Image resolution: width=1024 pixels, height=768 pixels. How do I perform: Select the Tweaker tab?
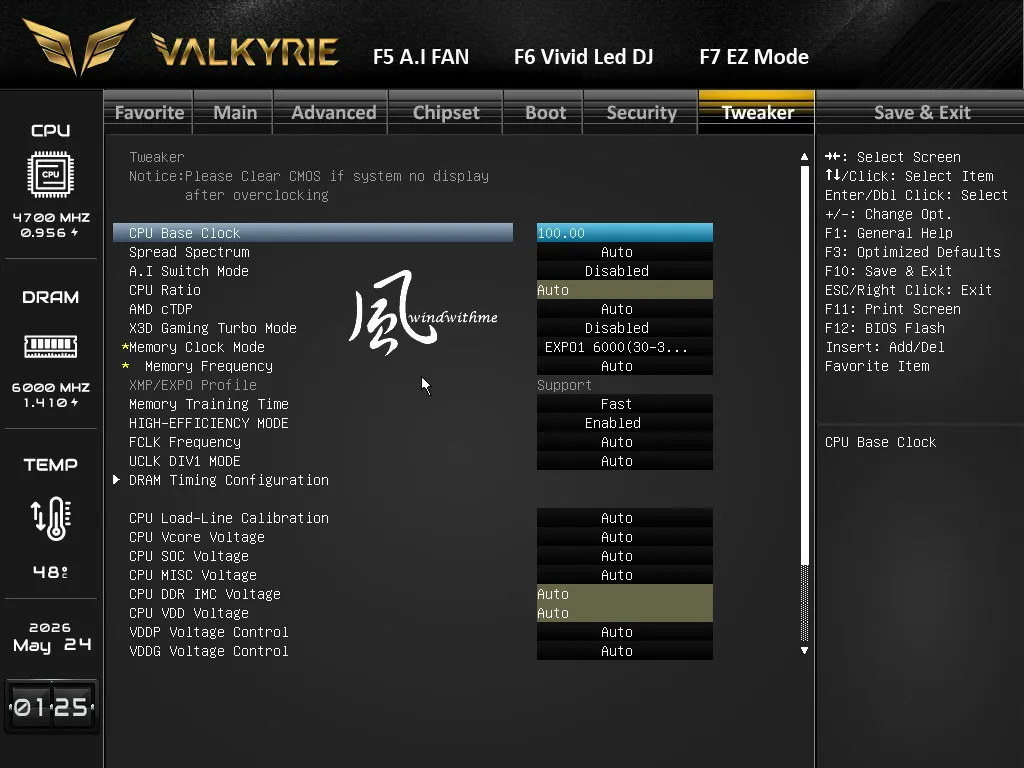pyautogui.click(x=757, y=112)
